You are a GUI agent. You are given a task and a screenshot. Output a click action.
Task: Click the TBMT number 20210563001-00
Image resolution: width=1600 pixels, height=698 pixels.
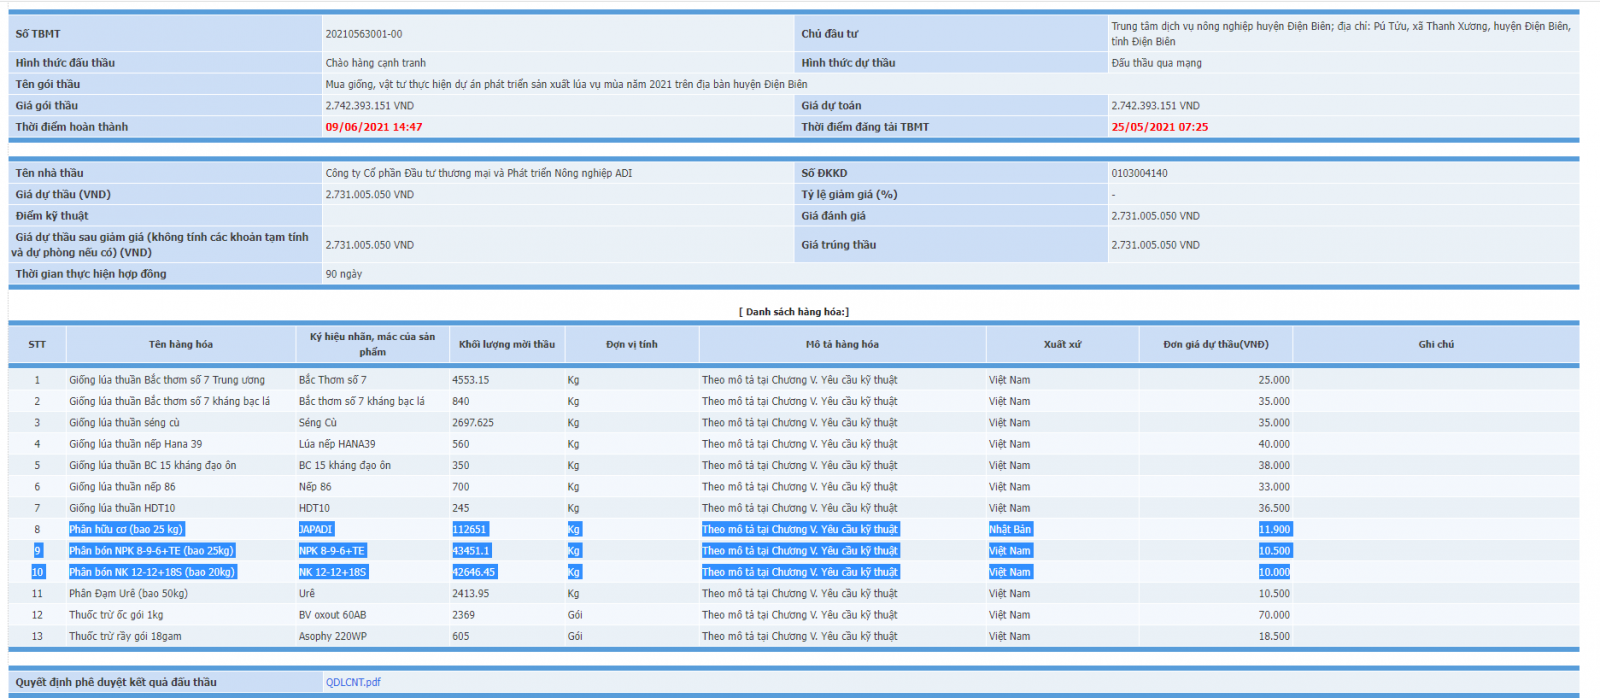(364, 34)
